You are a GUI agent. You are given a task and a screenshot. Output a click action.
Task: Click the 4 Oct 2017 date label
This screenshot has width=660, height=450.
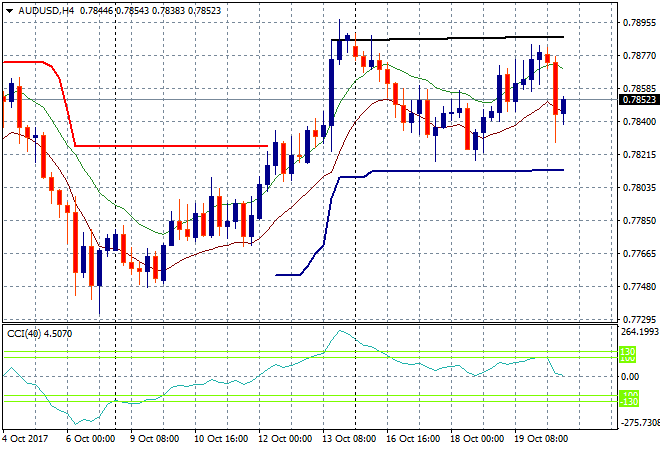pyautogui.click(x=25, y=439)
